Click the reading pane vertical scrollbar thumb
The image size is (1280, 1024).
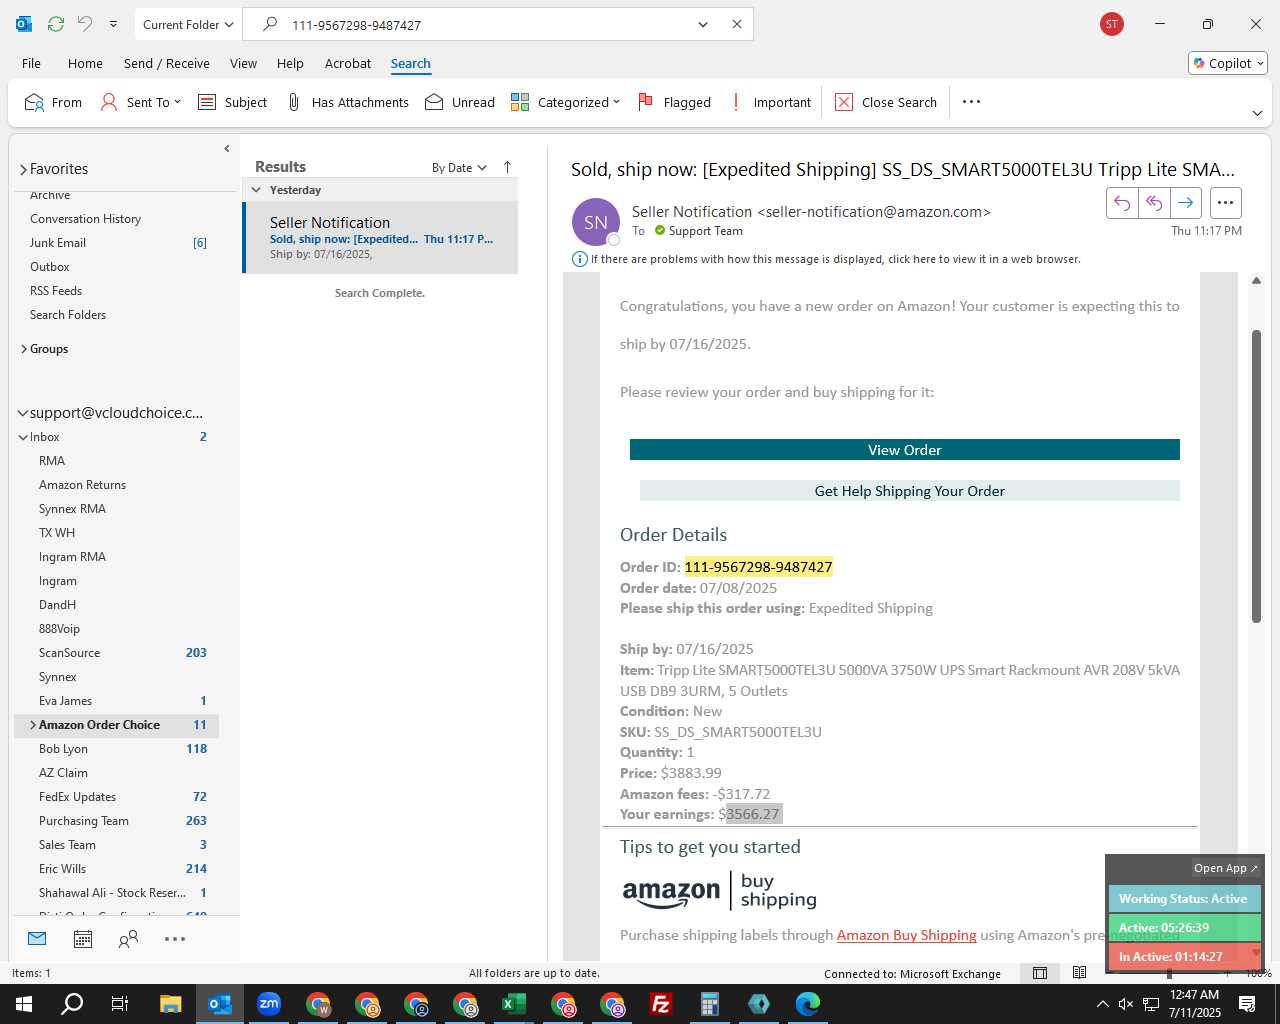[1257, 476]
